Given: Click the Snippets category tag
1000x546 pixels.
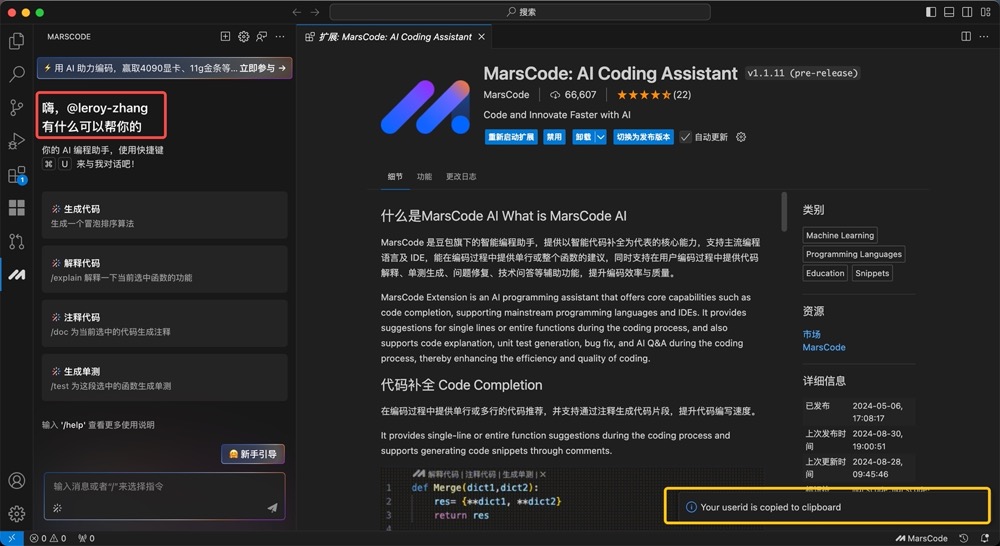Looking at the screenshot, I should point(872,273).
